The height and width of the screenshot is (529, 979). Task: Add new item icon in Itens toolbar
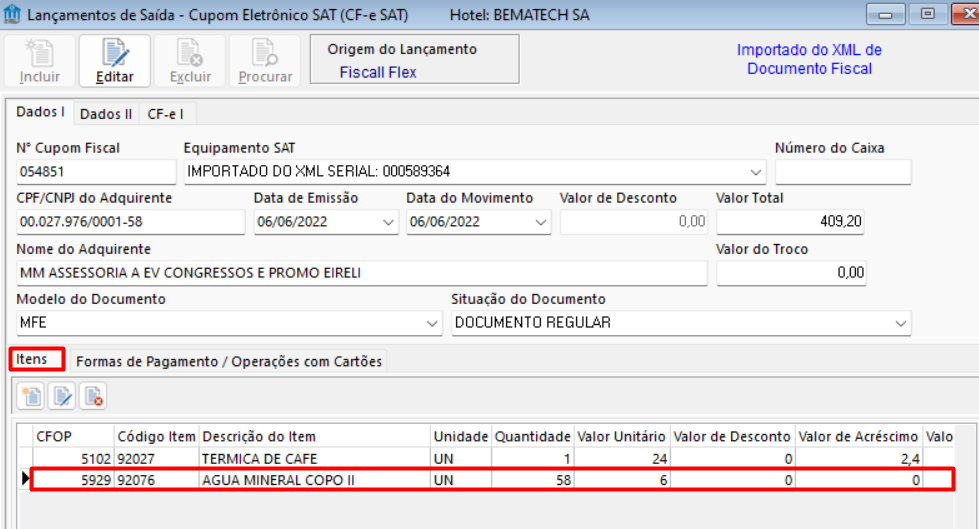[31, 397]
